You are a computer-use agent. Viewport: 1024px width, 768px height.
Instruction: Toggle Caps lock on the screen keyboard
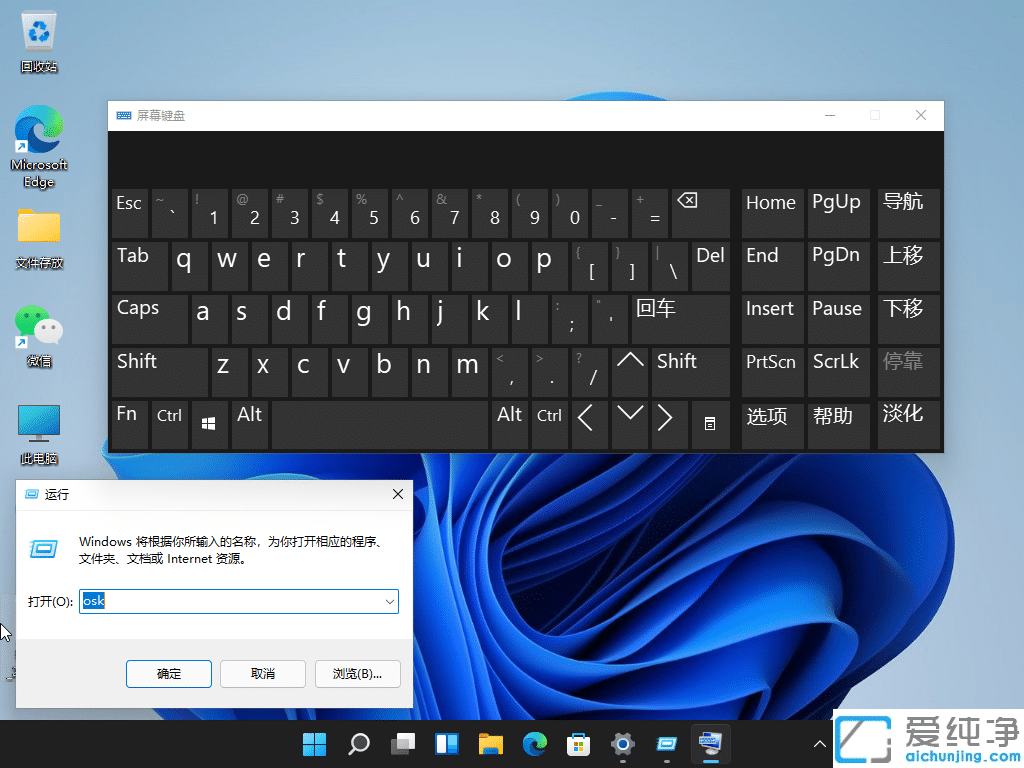(148, 319)
